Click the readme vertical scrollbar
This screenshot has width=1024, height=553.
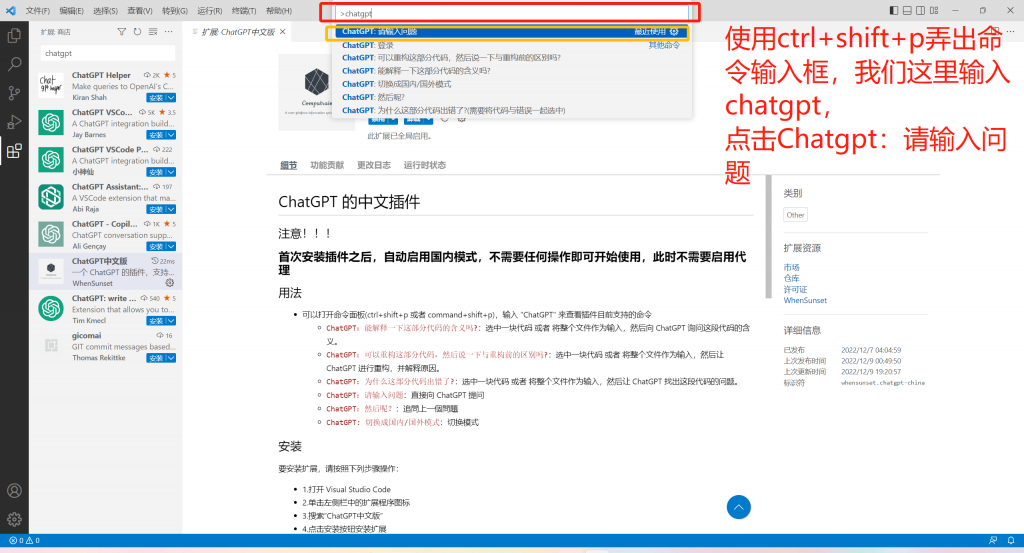pos(769,236)
